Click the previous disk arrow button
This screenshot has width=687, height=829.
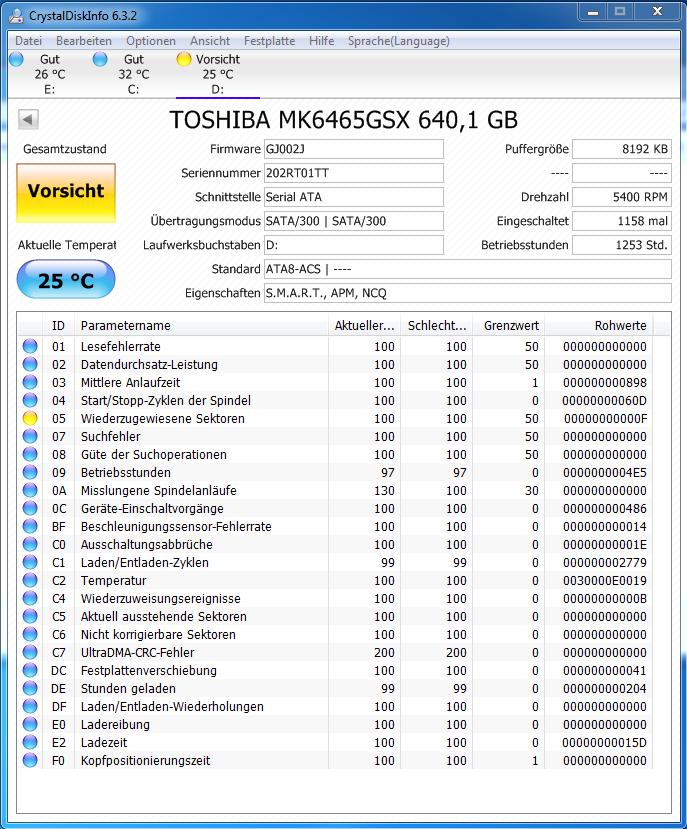(28, 119)
